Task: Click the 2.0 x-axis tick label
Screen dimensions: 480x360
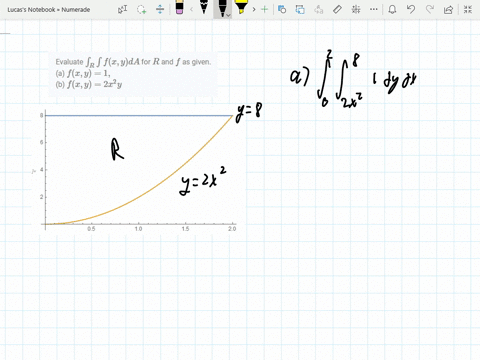Action: click(232, 229)
